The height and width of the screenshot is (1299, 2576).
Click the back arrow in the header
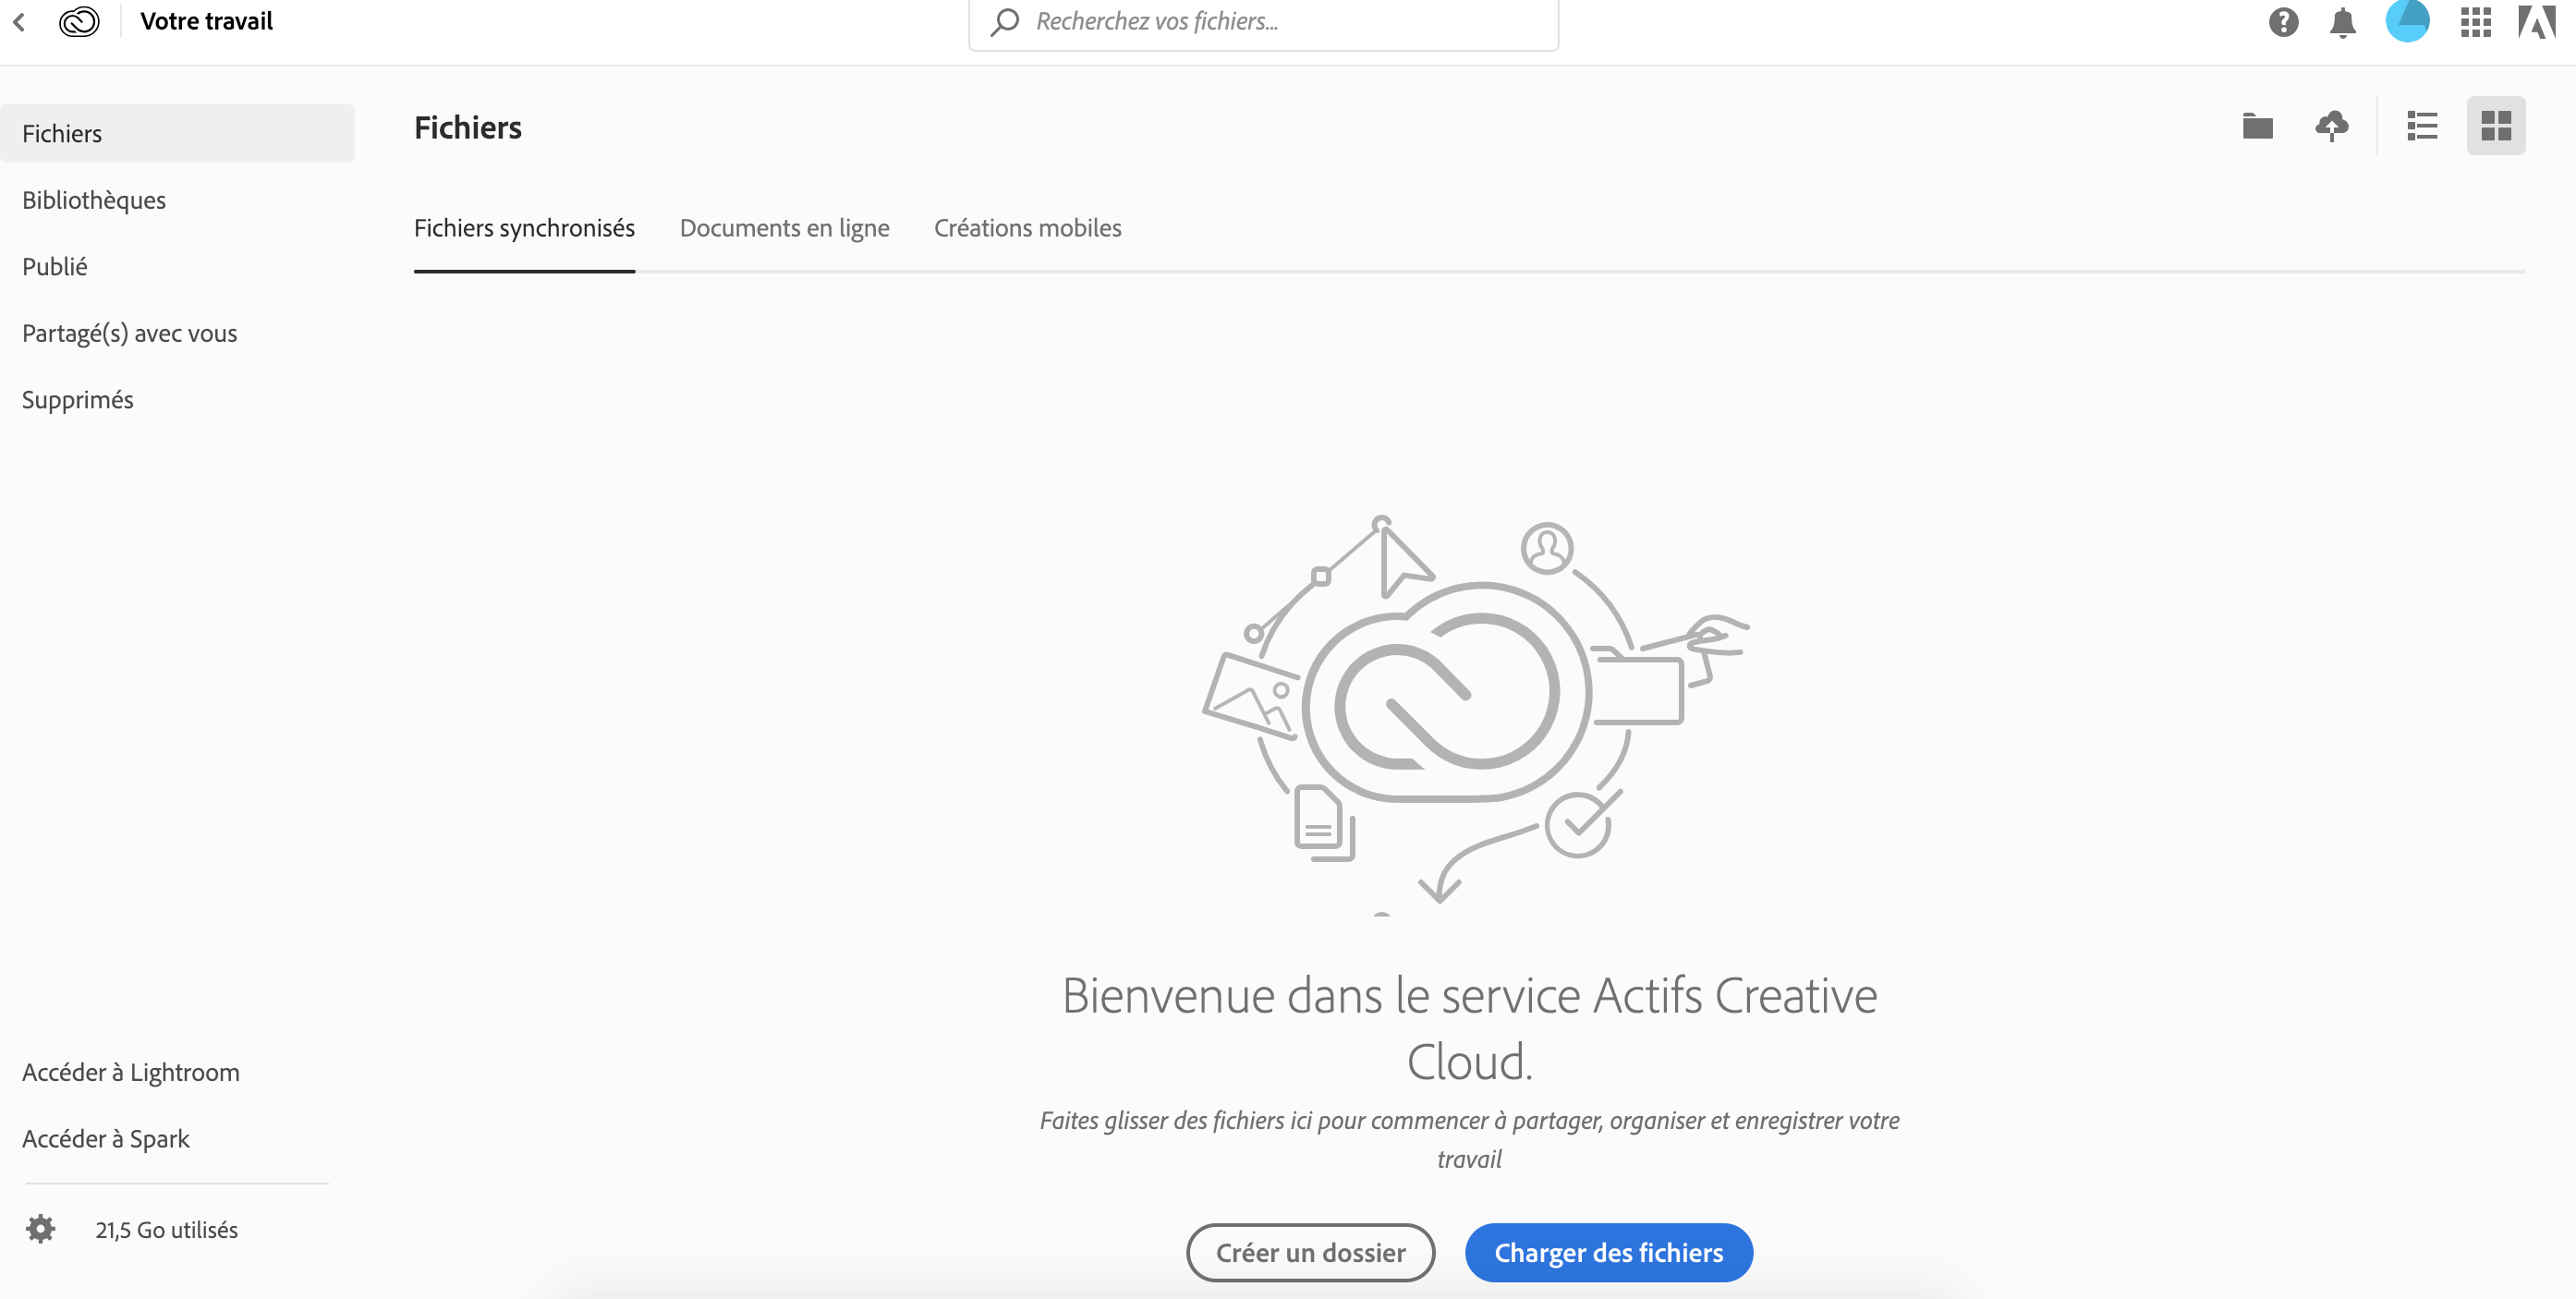click(19, 21)
